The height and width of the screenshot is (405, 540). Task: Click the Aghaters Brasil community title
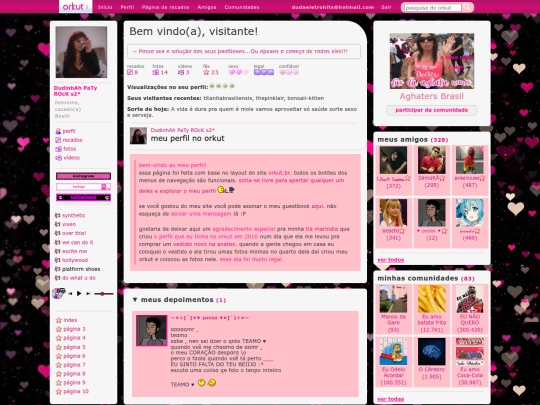(432, 96)
